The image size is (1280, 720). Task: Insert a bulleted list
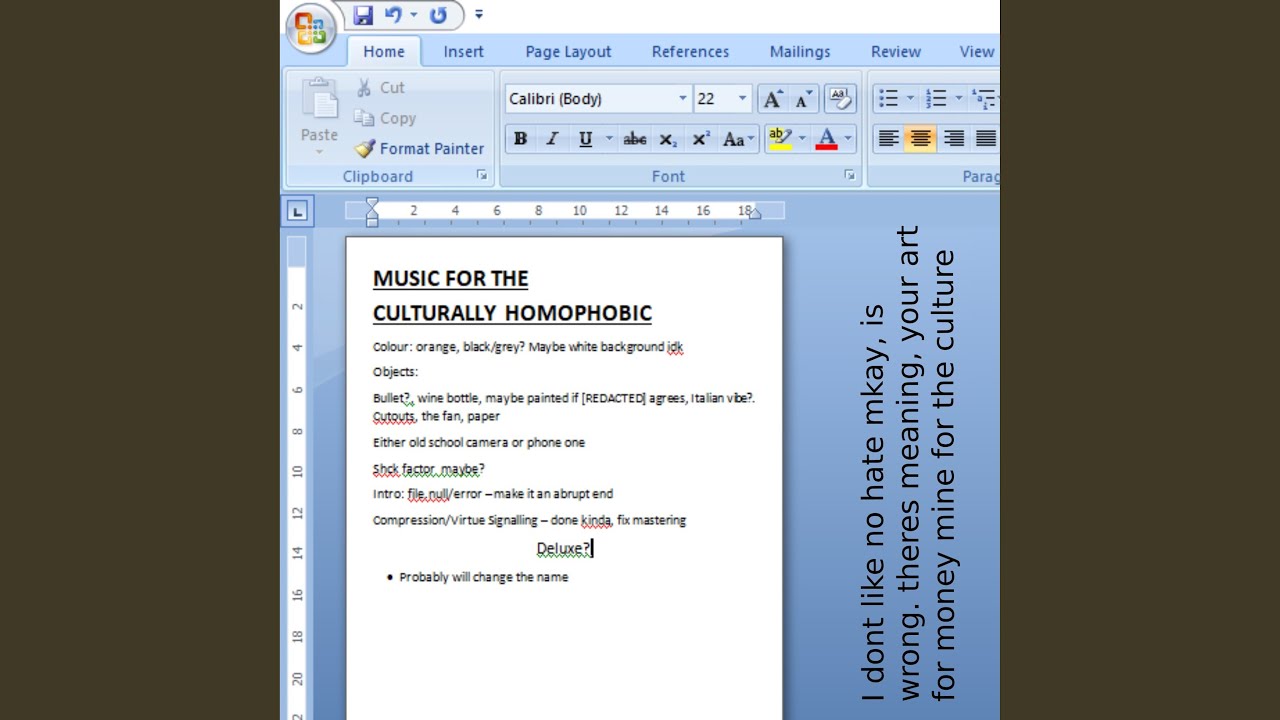click(888, 98)
